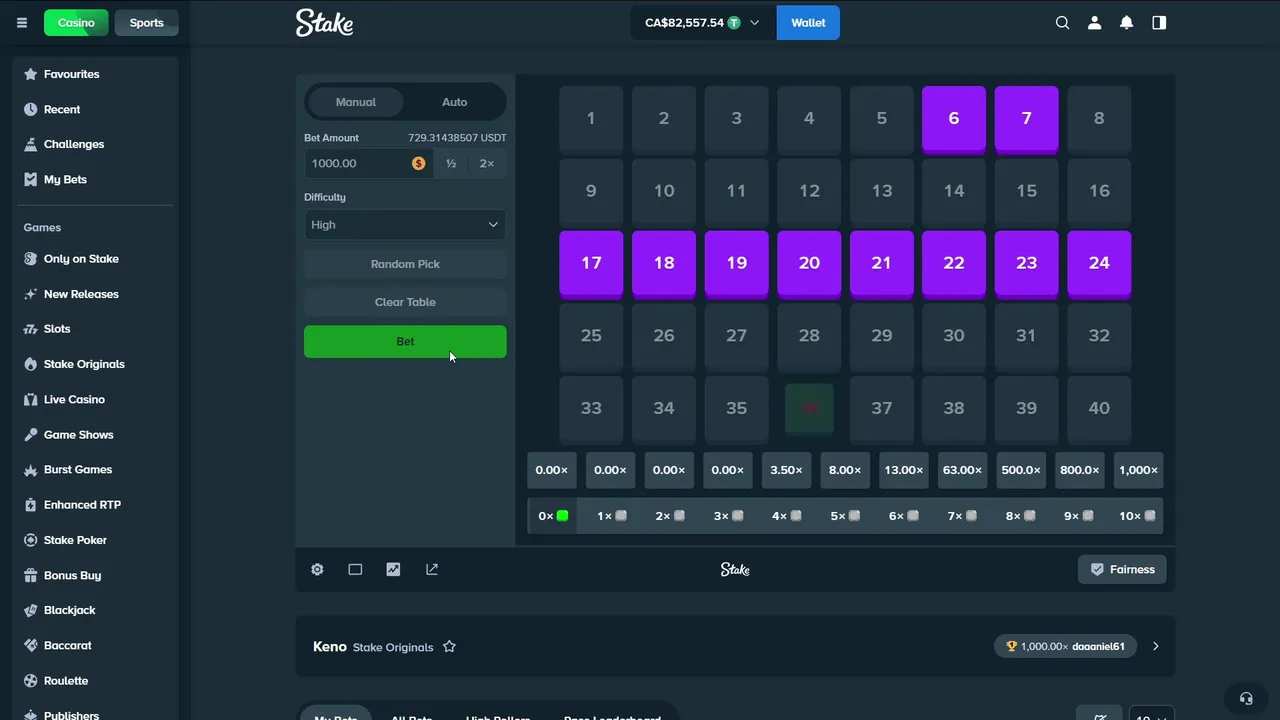The width and height of the screenshot is (1280, 720).
Task: Open Enhanced RTP in the sidebar
Action: click(x=96, y=505)
